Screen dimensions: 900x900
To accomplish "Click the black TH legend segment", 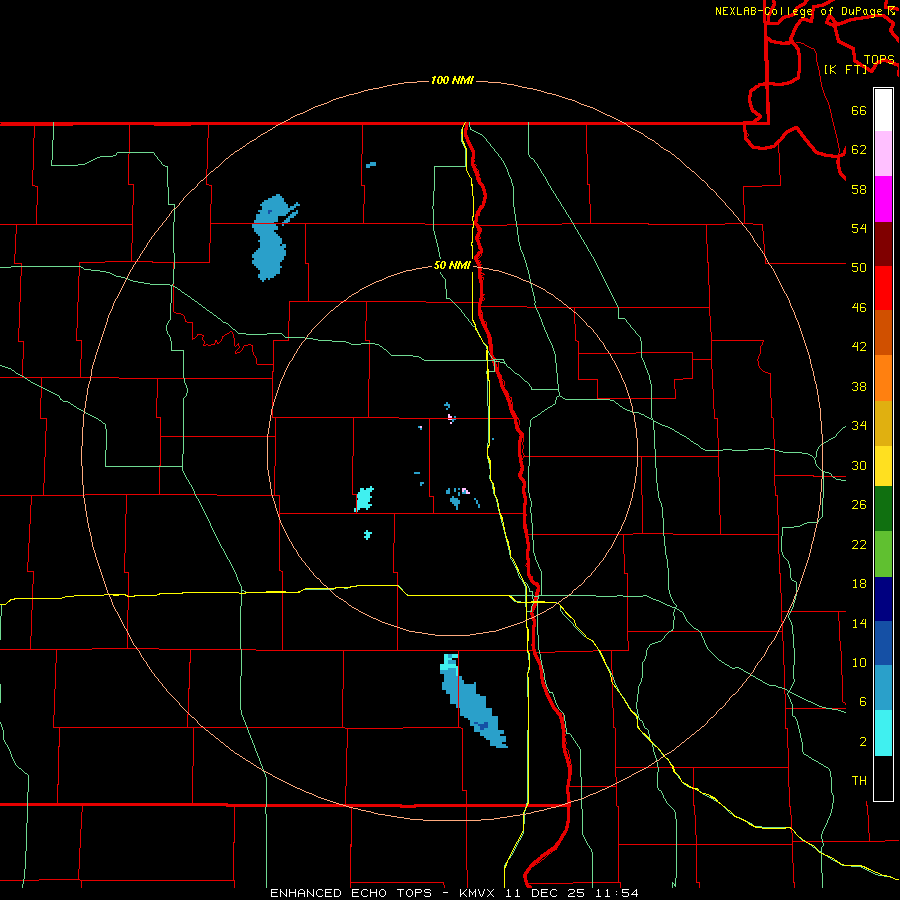I will point(883,778).
